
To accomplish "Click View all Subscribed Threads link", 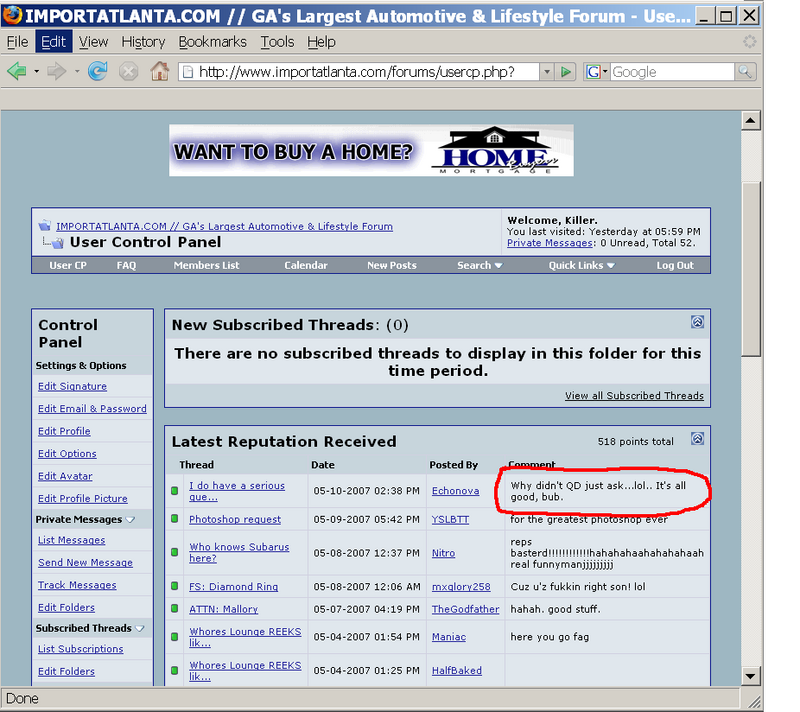I will (634, 396).
